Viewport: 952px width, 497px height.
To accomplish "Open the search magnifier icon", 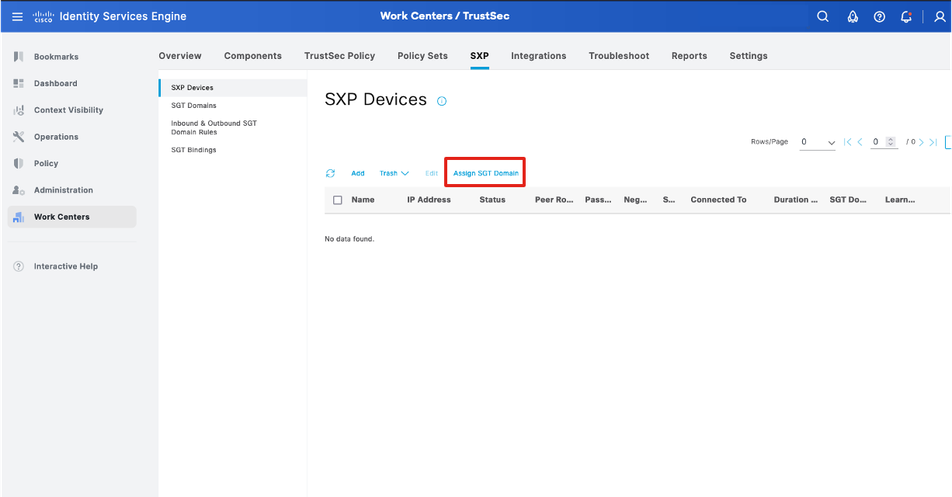I will [x=823, y=16].
